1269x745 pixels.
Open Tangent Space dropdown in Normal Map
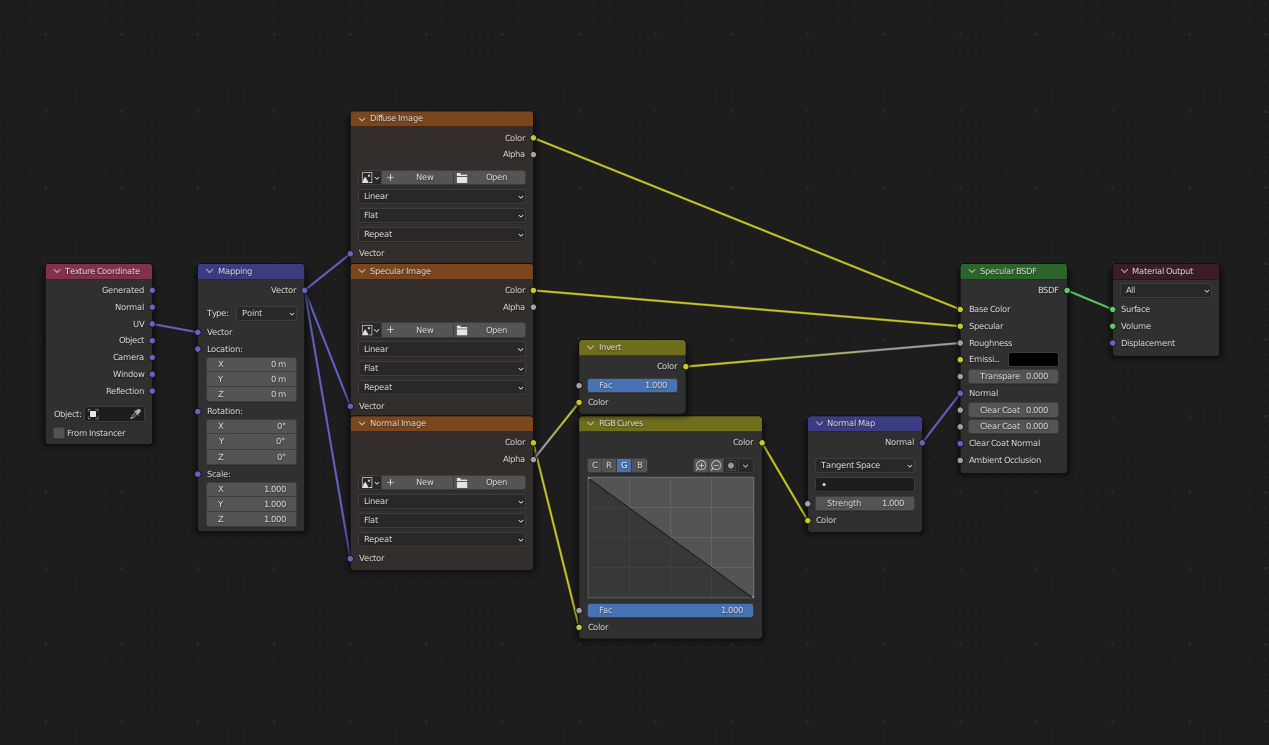(x=865, y=465)
